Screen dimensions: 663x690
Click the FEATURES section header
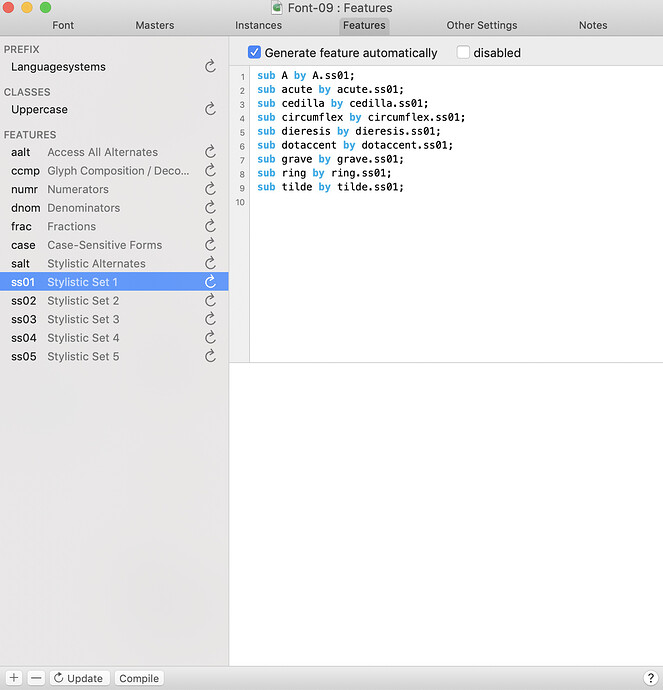(30, 135)
